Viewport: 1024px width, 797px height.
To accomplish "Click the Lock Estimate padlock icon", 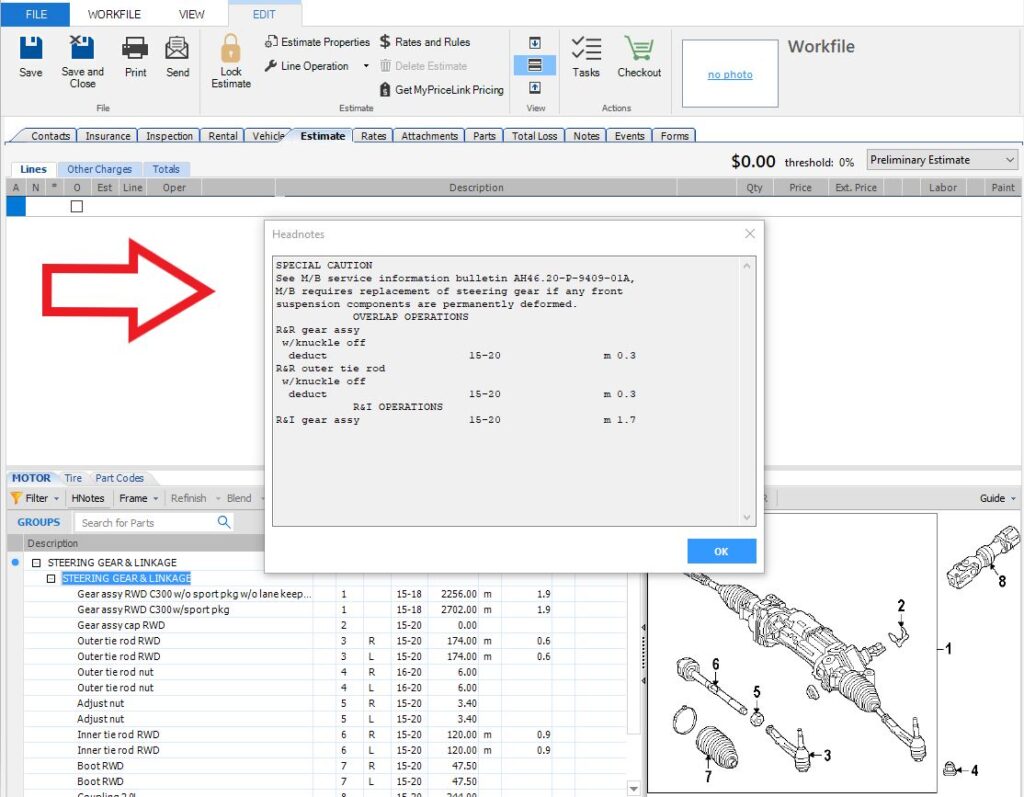I will click(x=231, y=50).
